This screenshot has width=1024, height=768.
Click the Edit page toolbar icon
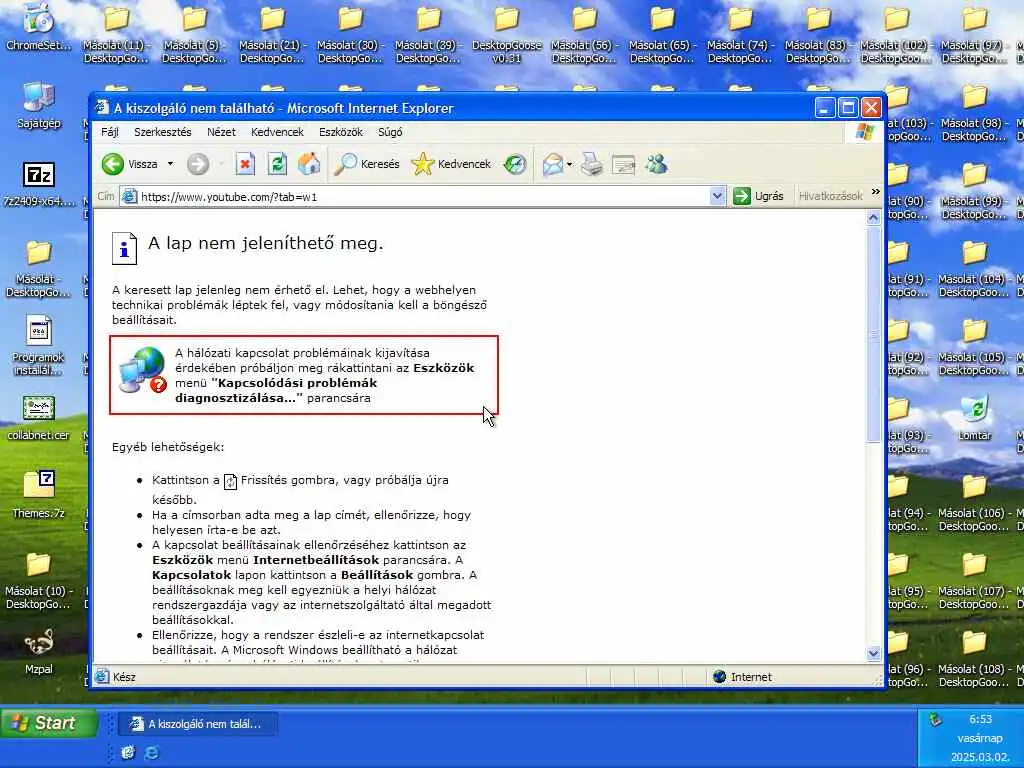pos(624,164)
